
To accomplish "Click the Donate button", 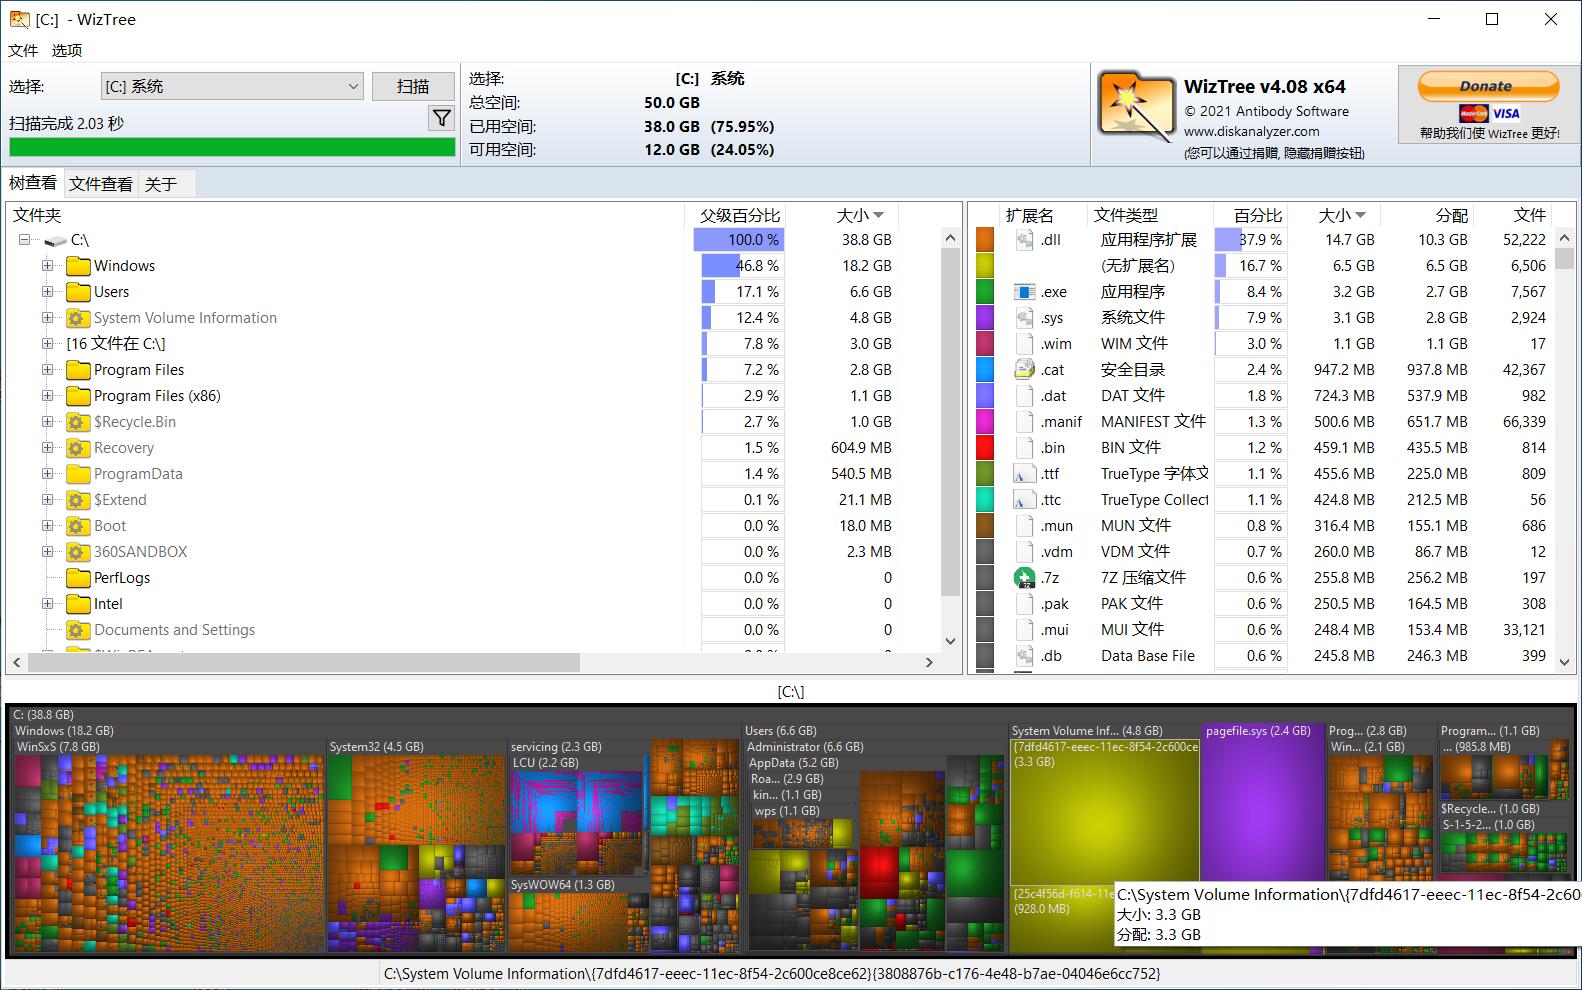I will (1487, 87).
